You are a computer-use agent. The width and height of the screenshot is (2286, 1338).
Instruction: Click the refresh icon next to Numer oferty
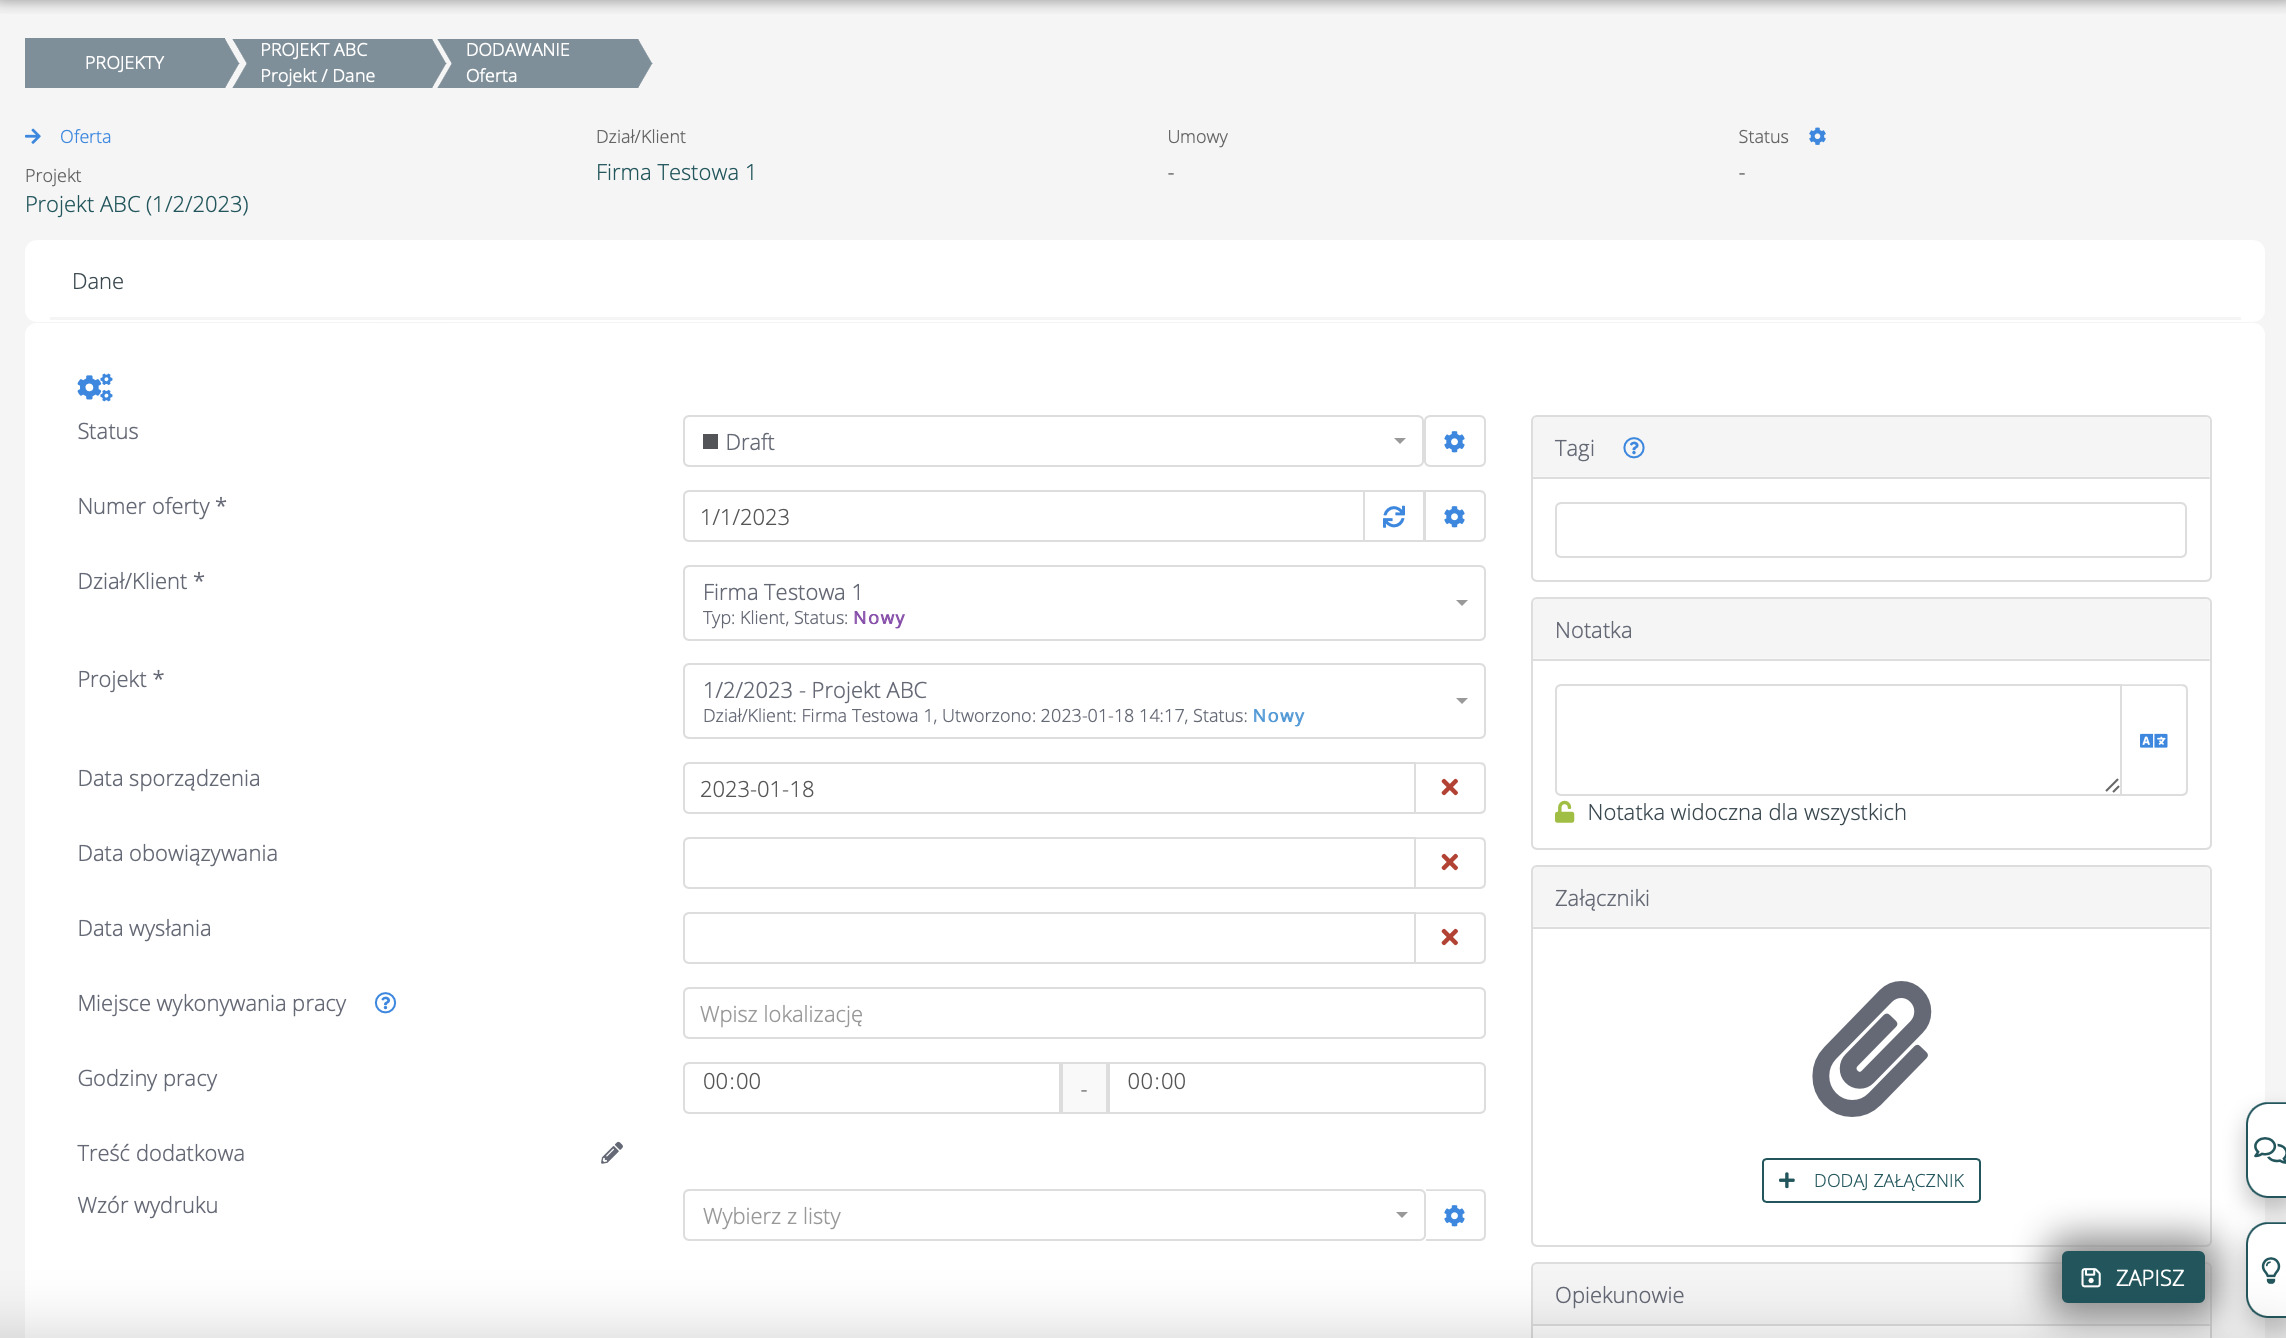pos(1393,516)
